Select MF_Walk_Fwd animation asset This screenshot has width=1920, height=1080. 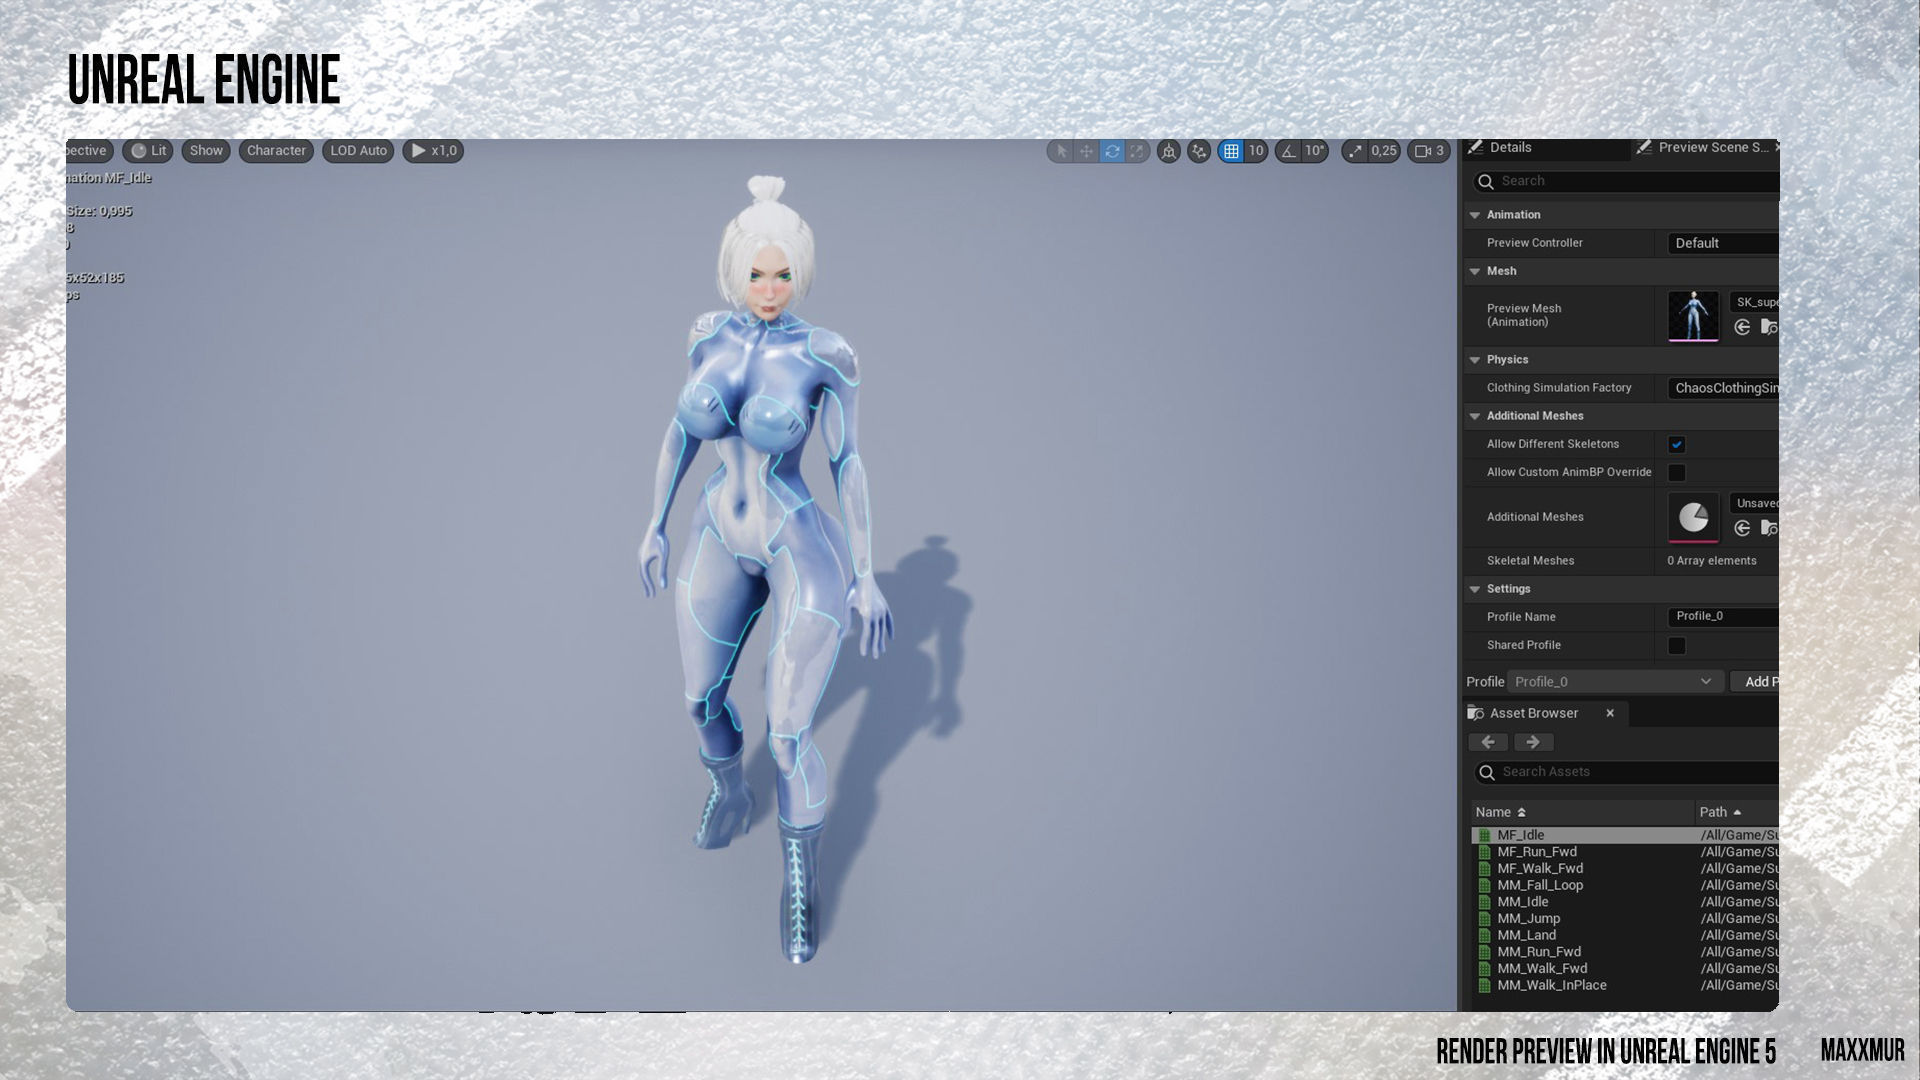[1625, 868]
